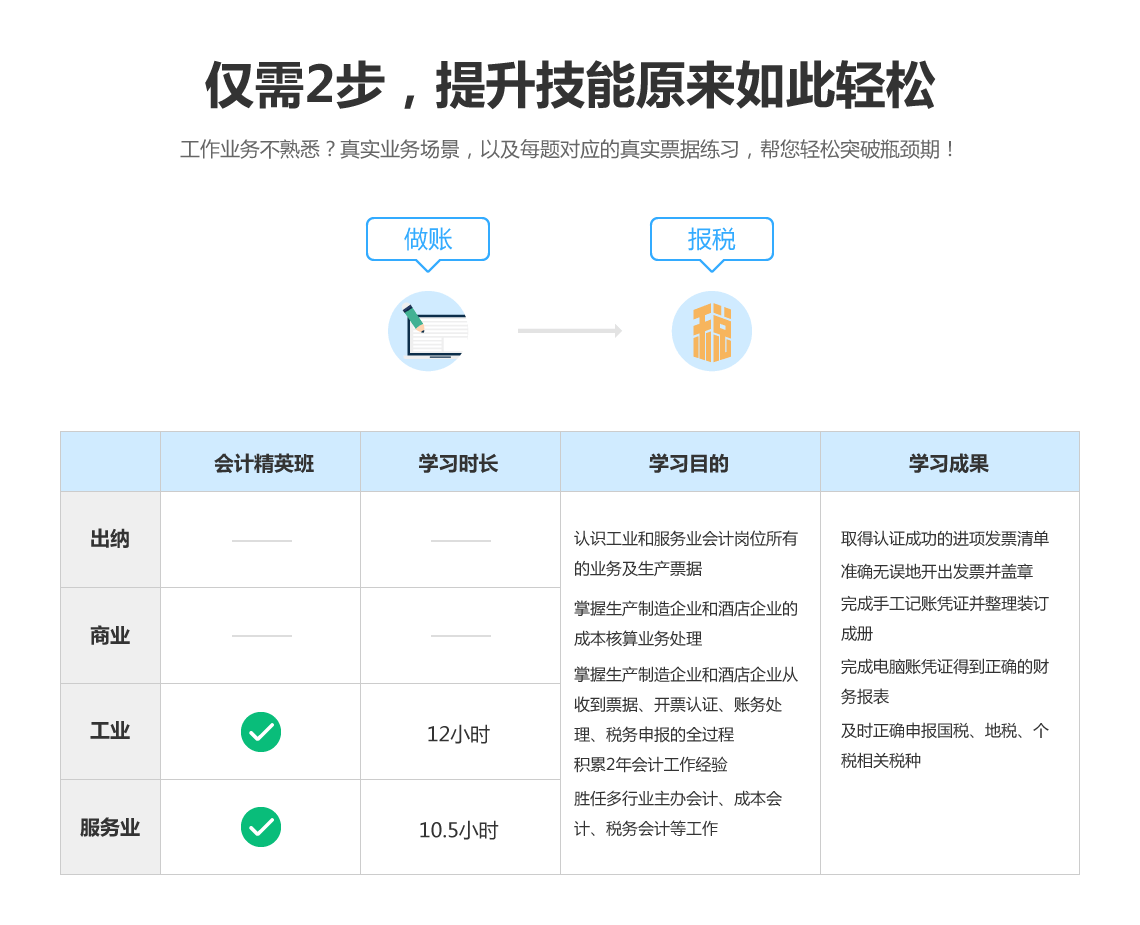
Task: Click the main heading 仅需2步，提升技能原来如此轻松
Action: coord(570,86)
